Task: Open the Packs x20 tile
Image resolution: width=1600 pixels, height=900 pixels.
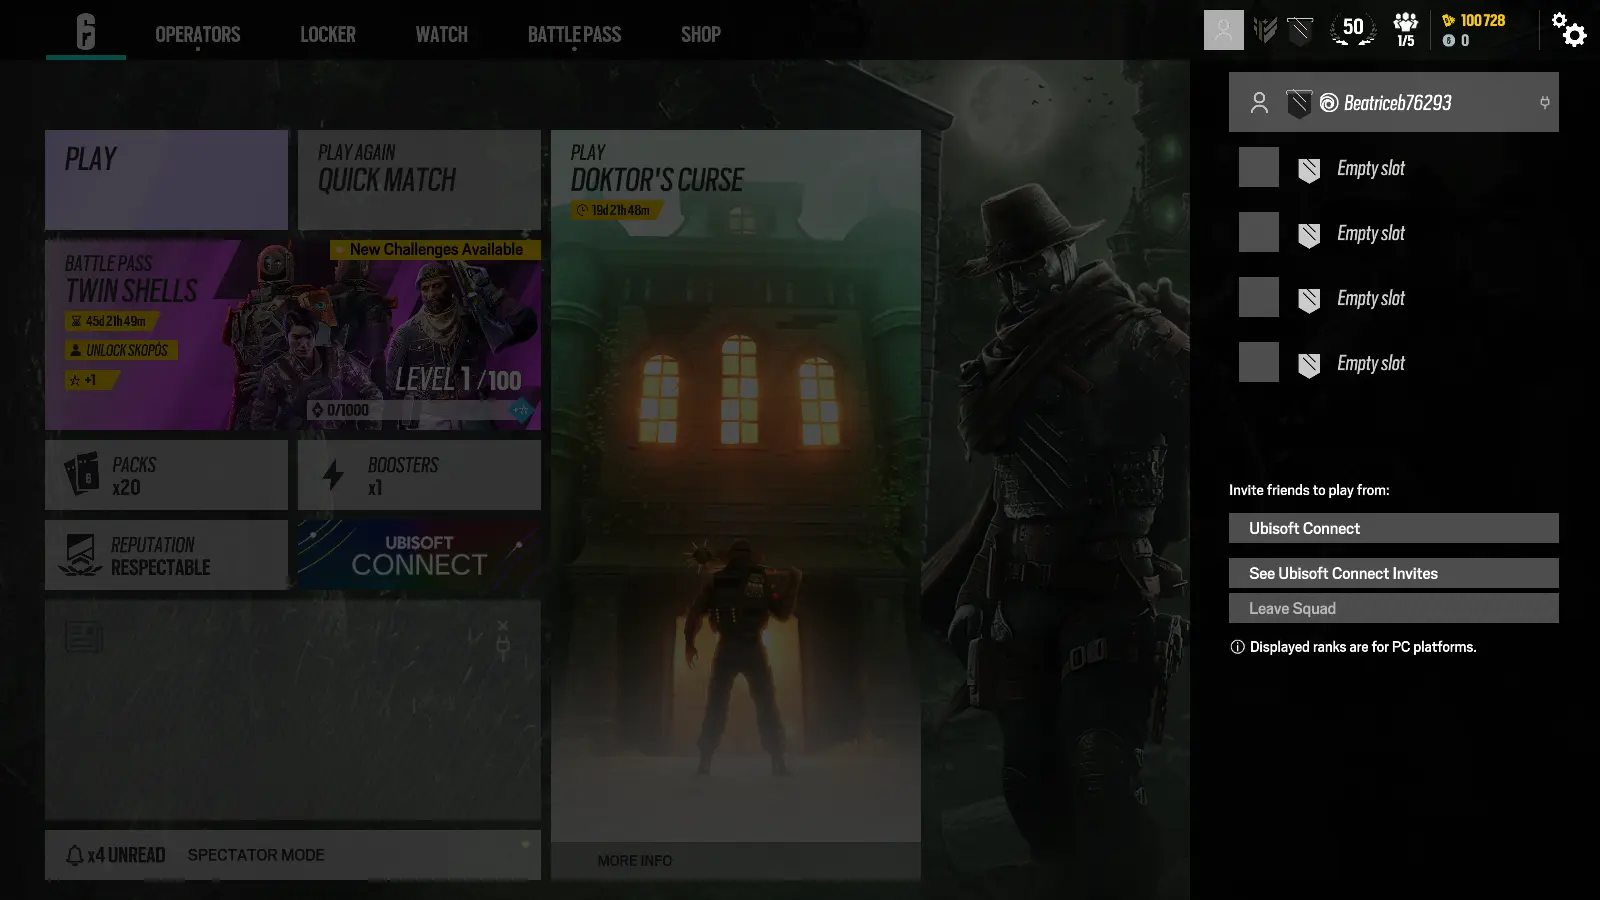Action: click(x=166, y=475)
